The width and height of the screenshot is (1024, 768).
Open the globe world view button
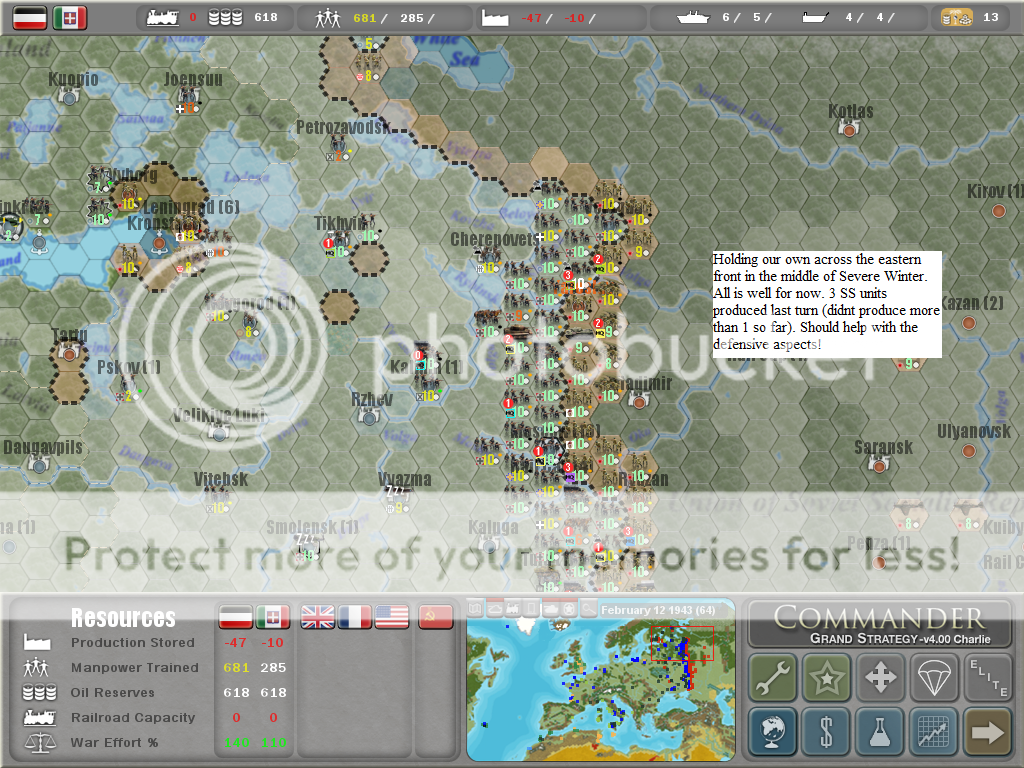pos(773,732)
